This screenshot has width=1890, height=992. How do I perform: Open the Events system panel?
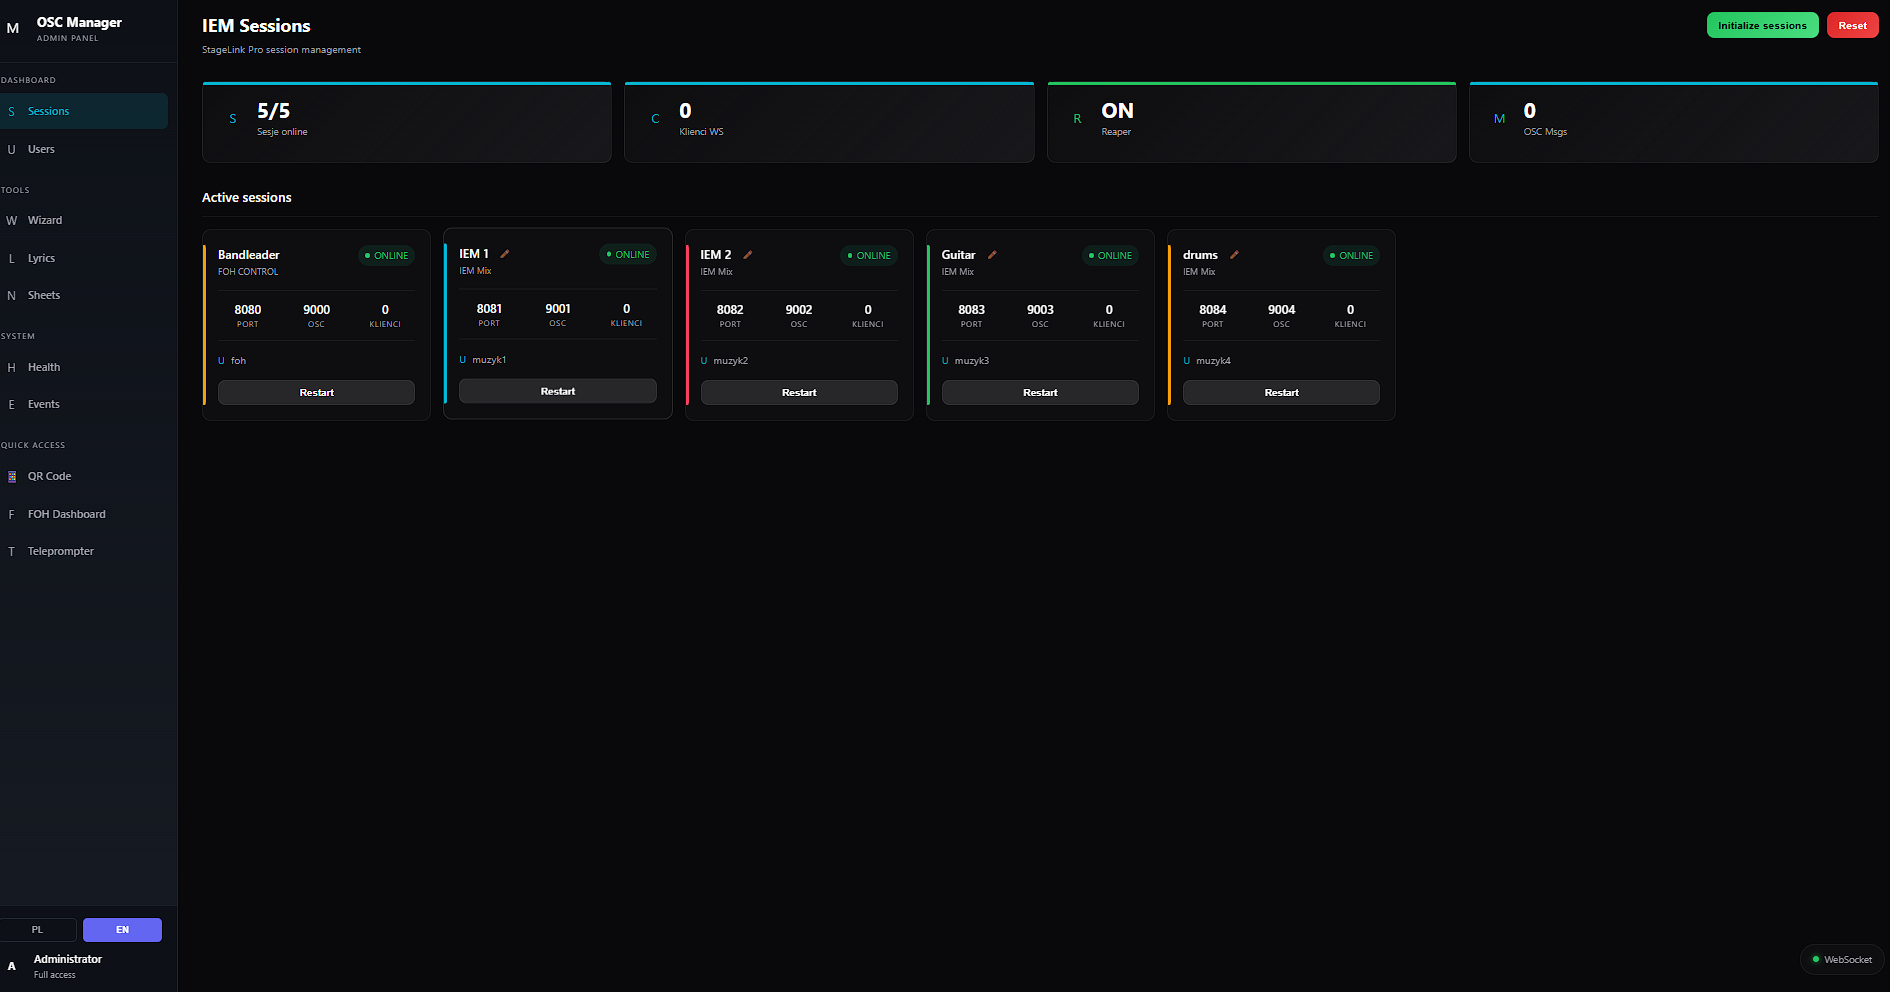(x=43, y=404)
